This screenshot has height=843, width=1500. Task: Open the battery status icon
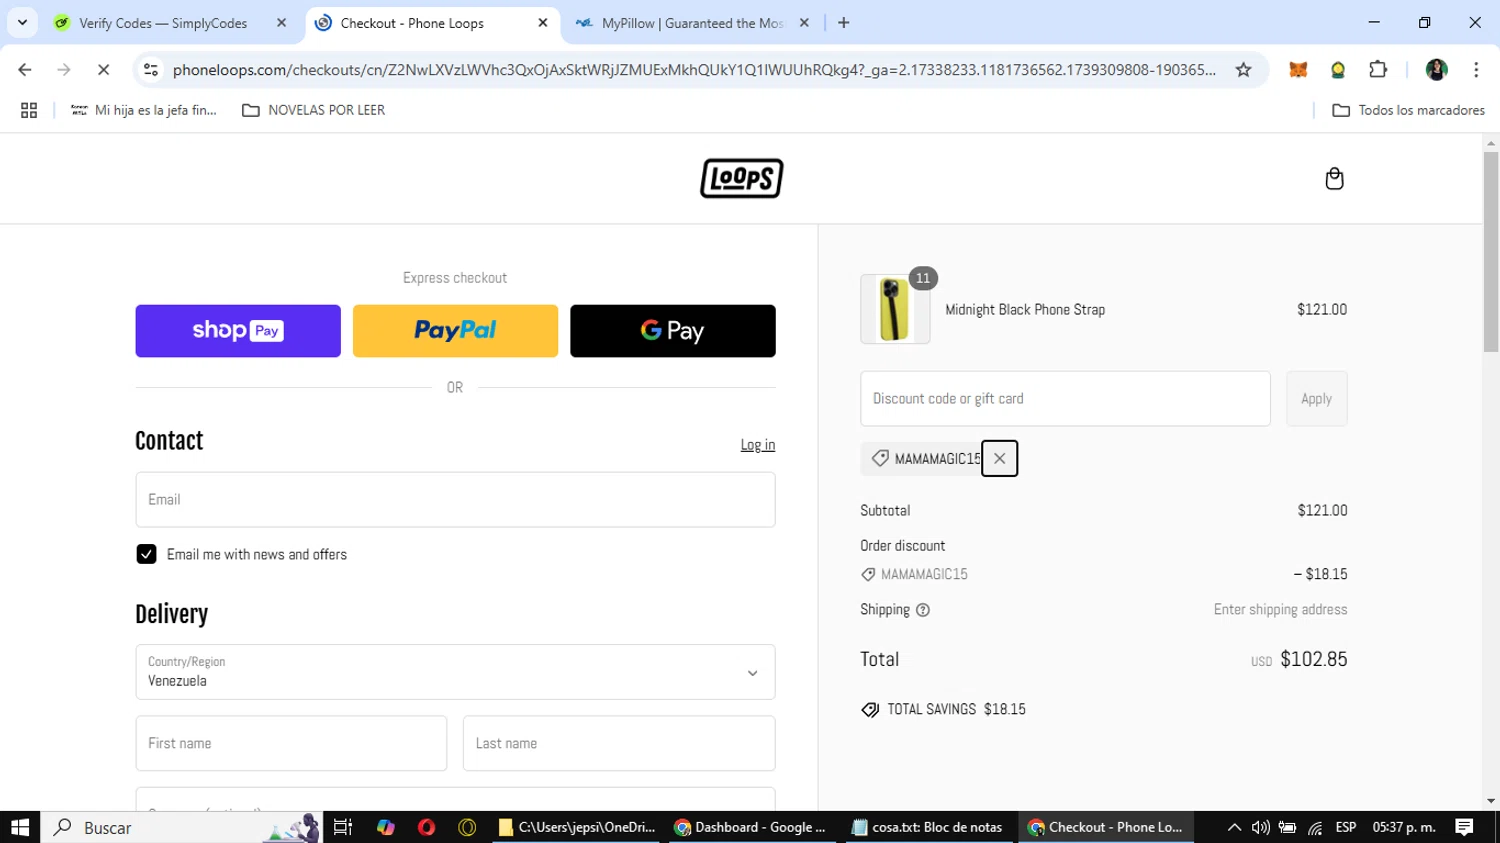point(1288,827)
